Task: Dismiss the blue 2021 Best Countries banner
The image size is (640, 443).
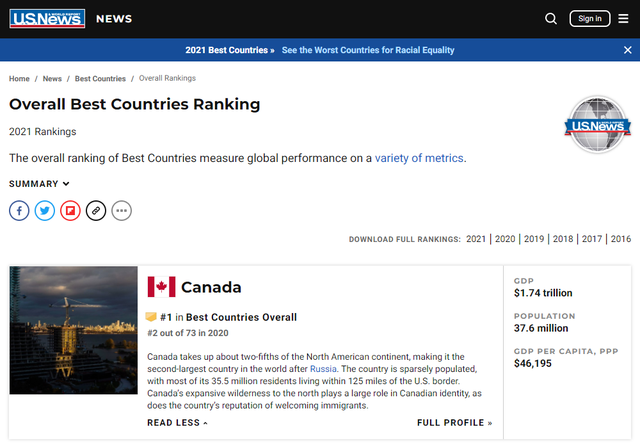Action: tap(627, 50)
